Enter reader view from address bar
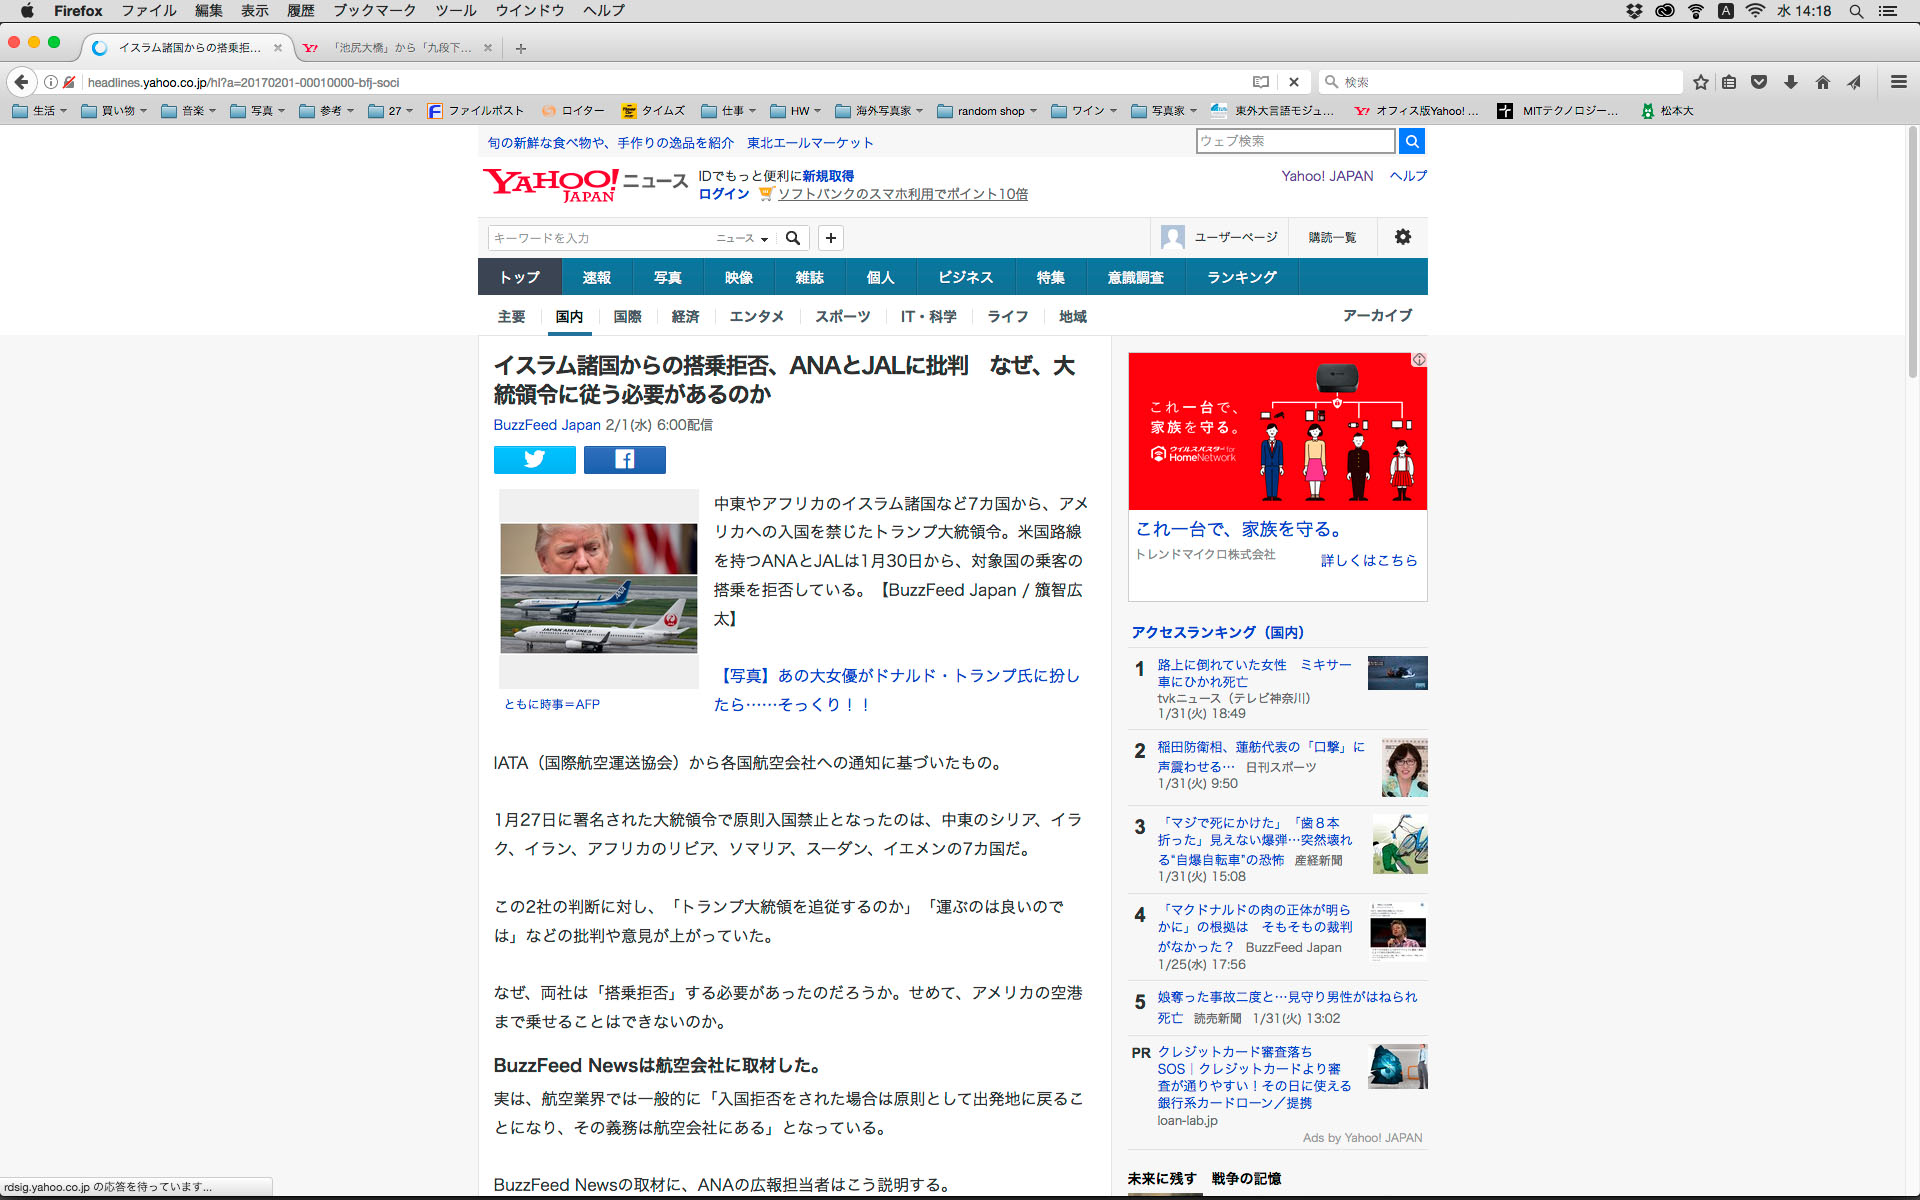This screenshot has width=1920, height=1200. pos(1261,82)
